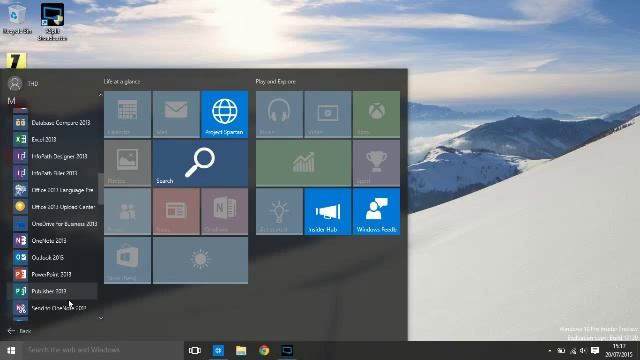Open the People tile

pos(128,211)
